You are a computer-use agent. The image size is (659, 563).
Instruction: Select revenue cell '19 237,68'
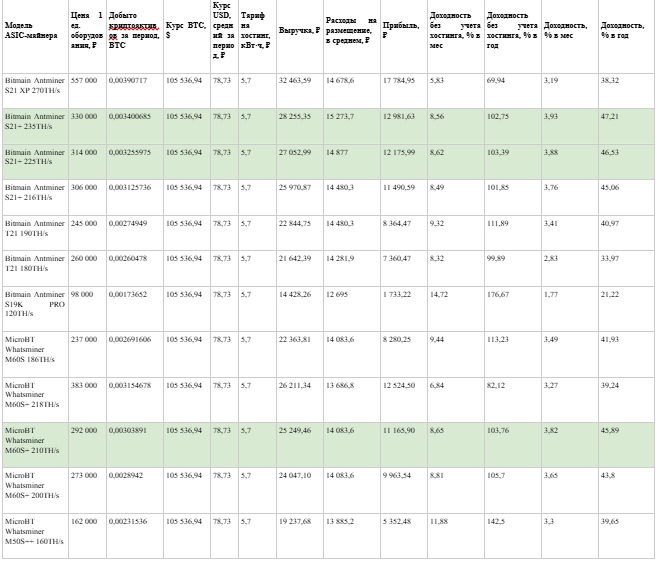(x=300, y=536)
